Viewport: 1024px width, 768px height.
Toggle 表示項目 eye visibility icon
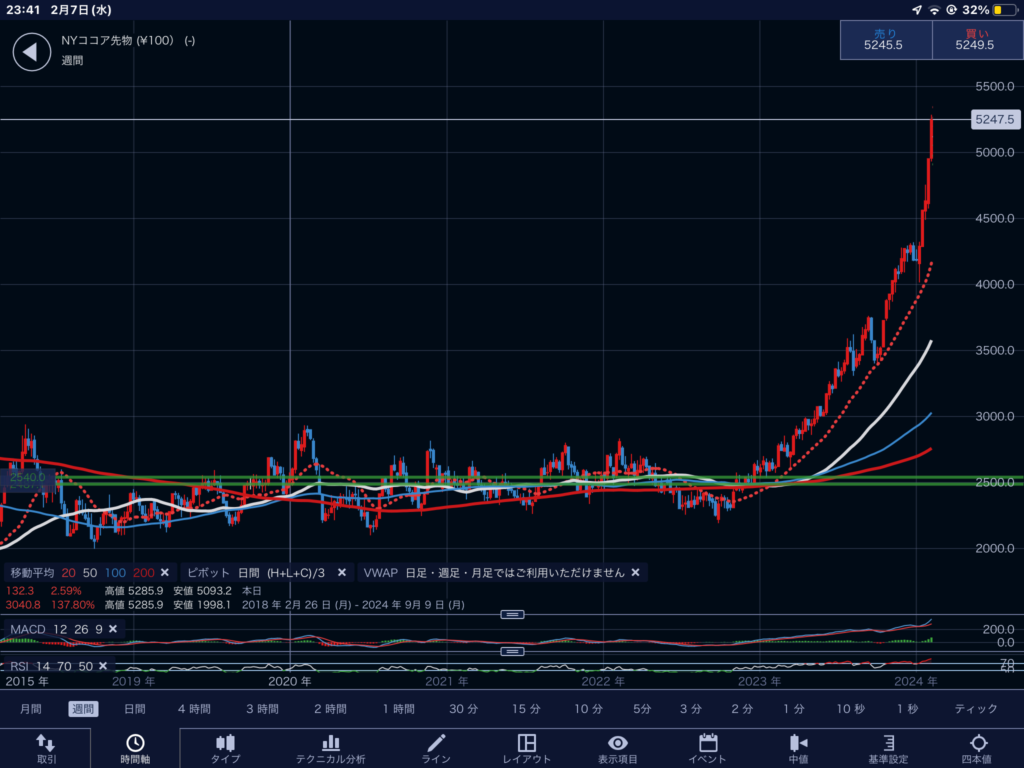[x=619, y=743]
